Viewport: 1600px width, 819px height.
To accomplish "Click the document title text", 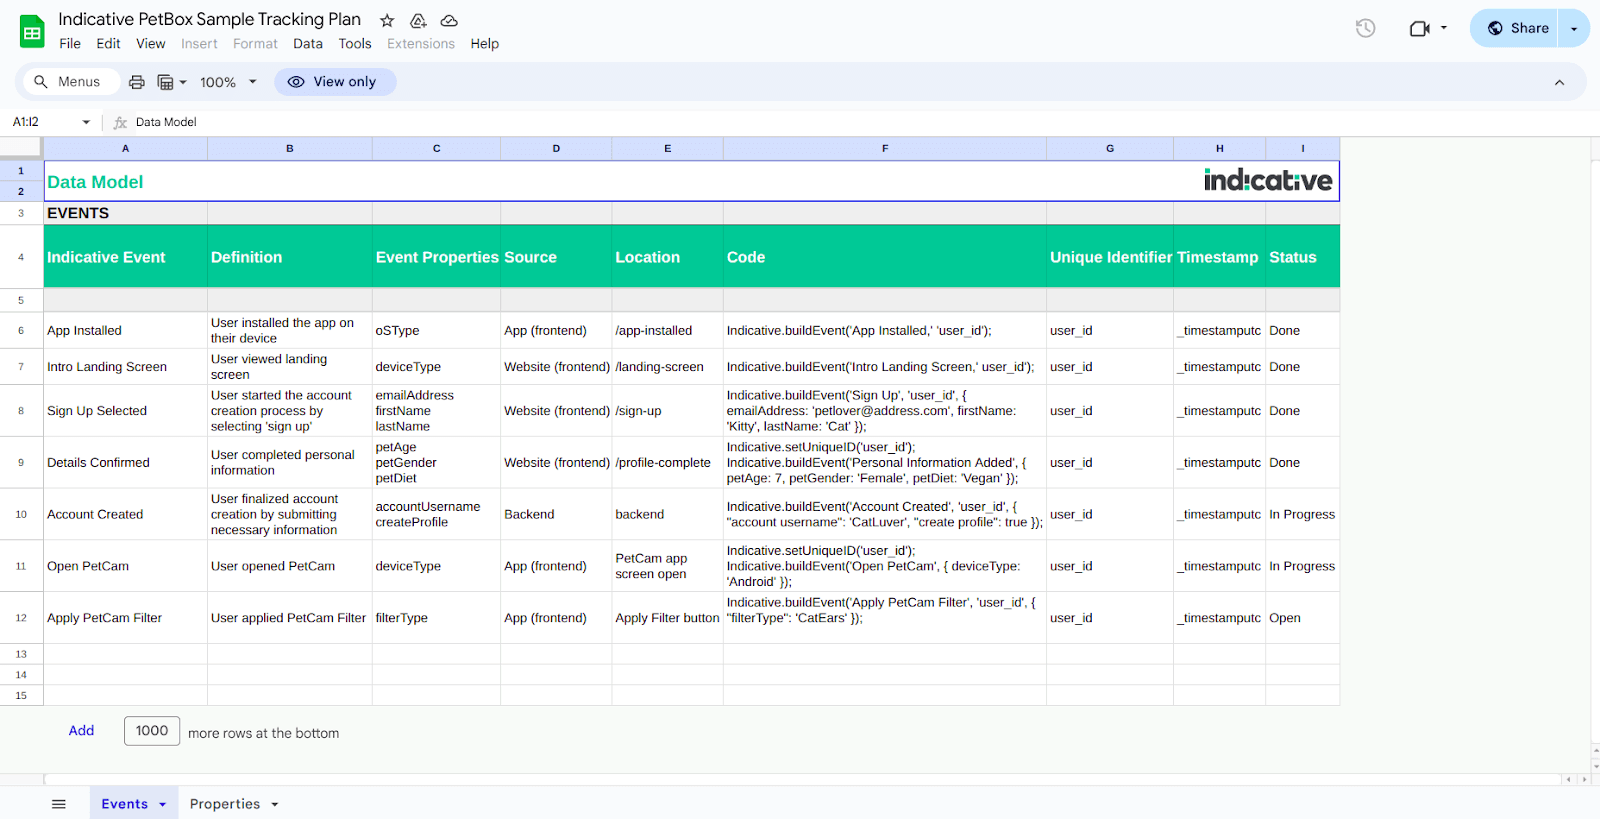I will tap(209, 19).
